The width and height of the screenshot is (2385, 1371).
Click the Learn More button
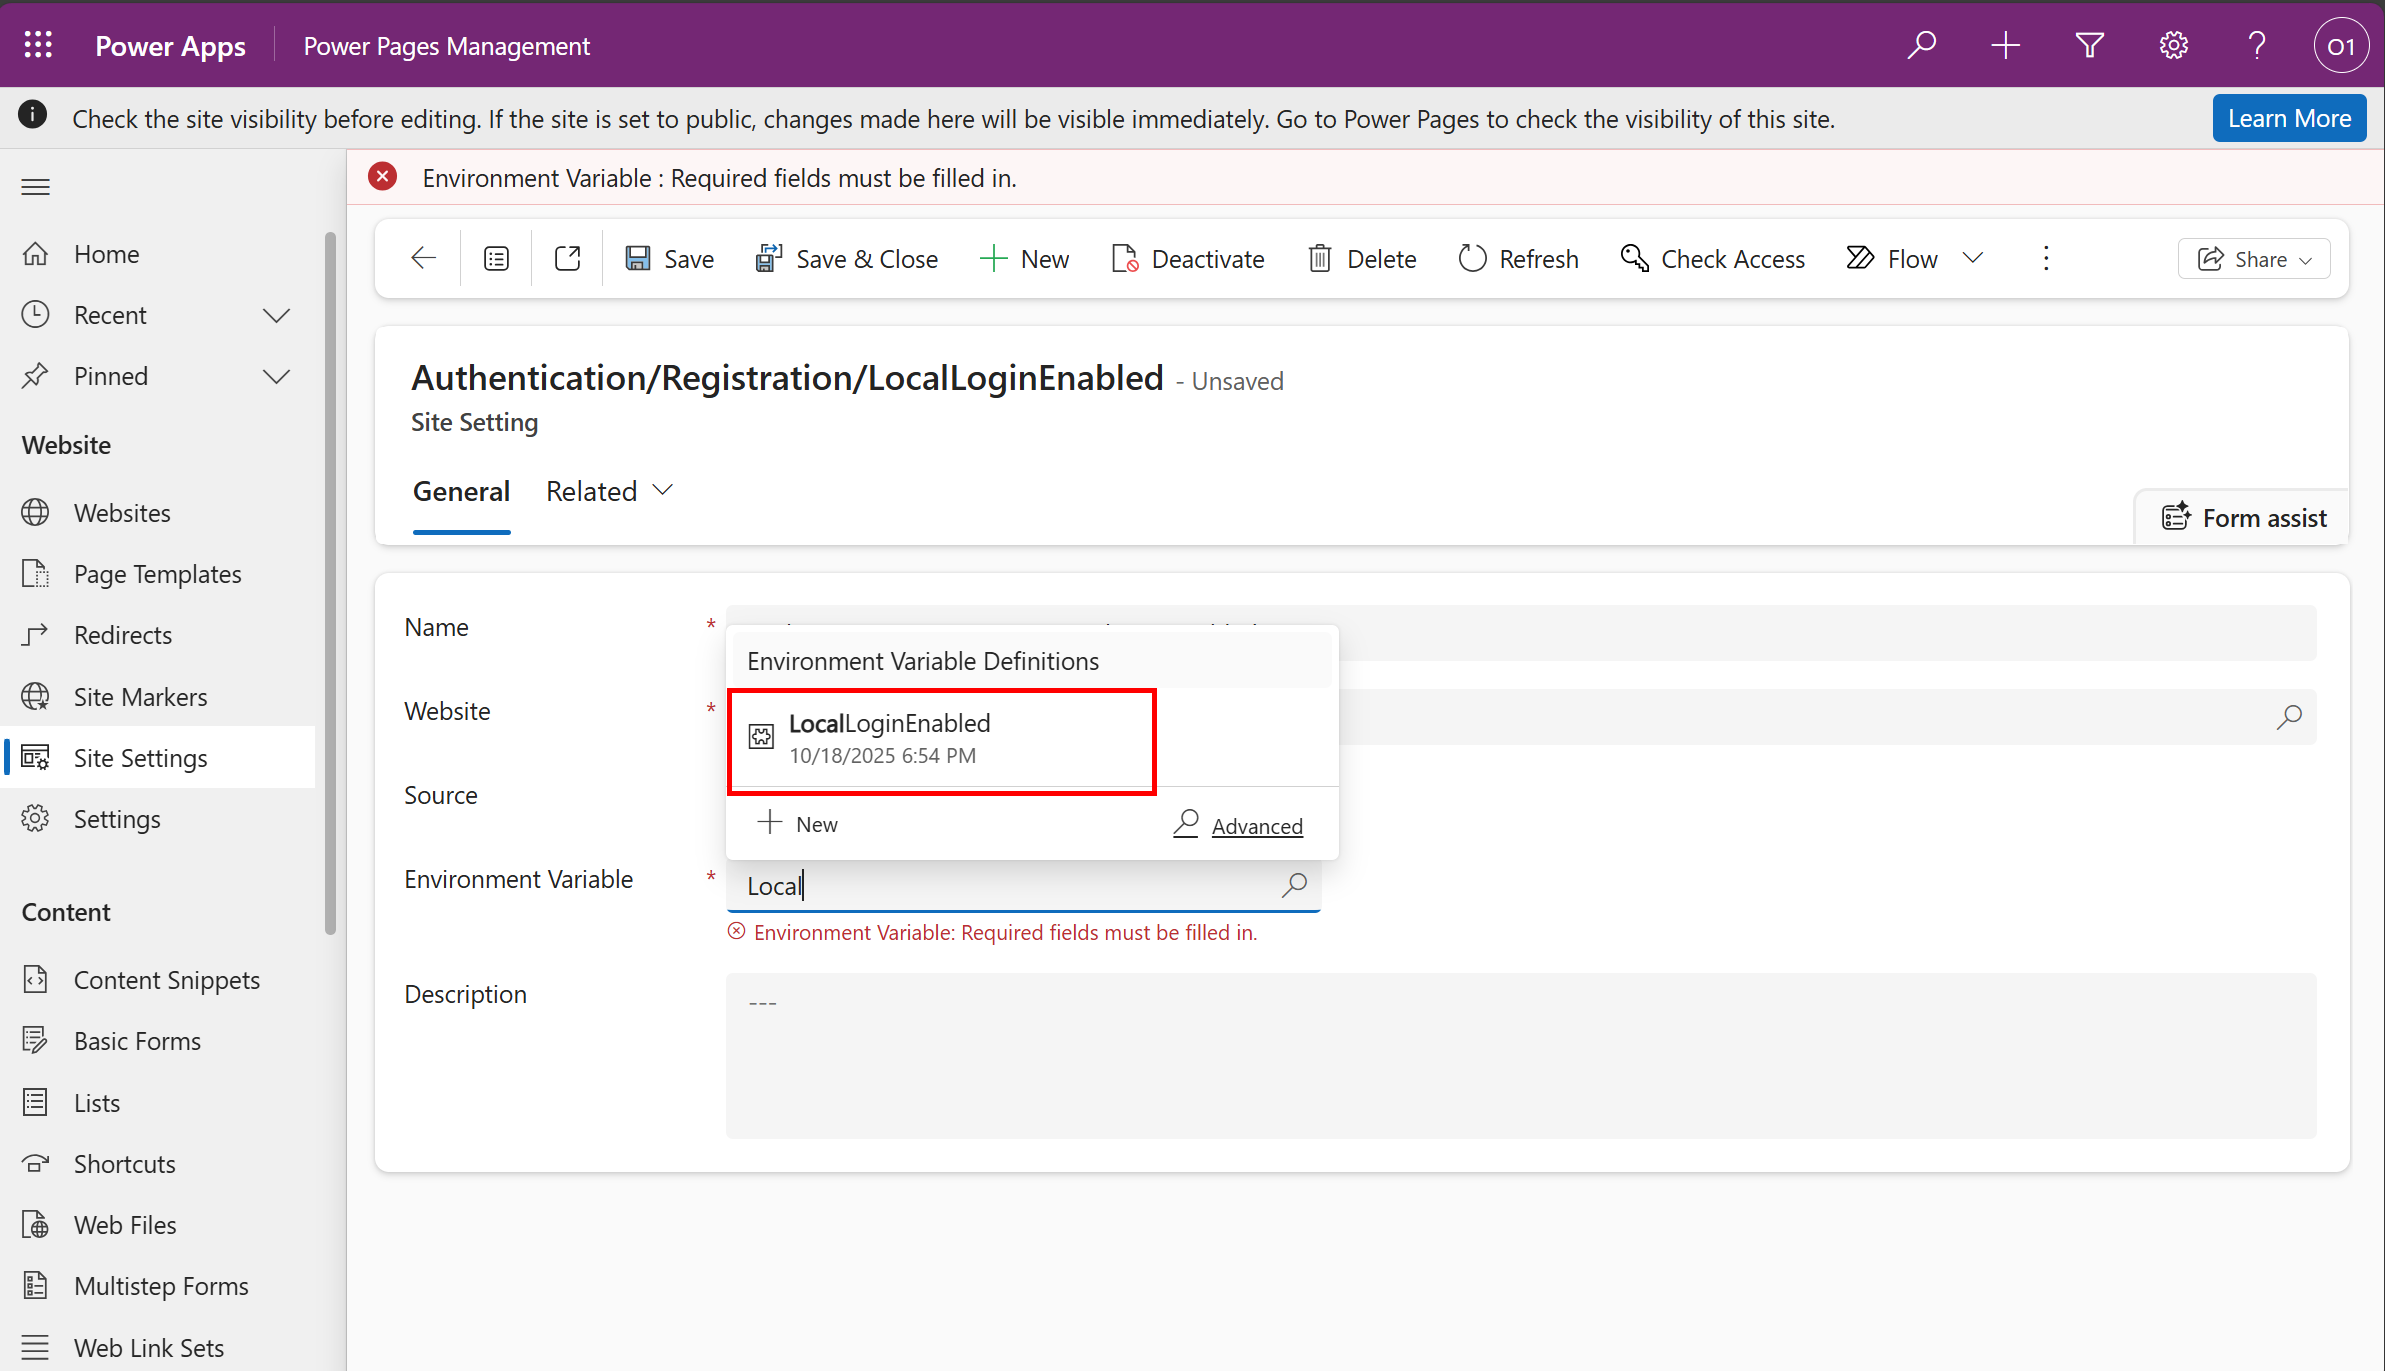2289,117
